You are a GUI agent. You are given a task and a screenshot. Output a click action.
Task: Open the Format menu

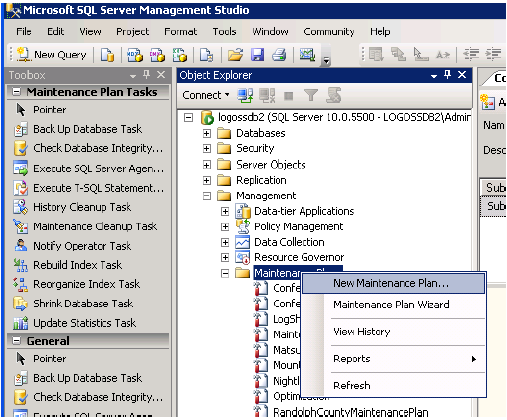[180, 32]
